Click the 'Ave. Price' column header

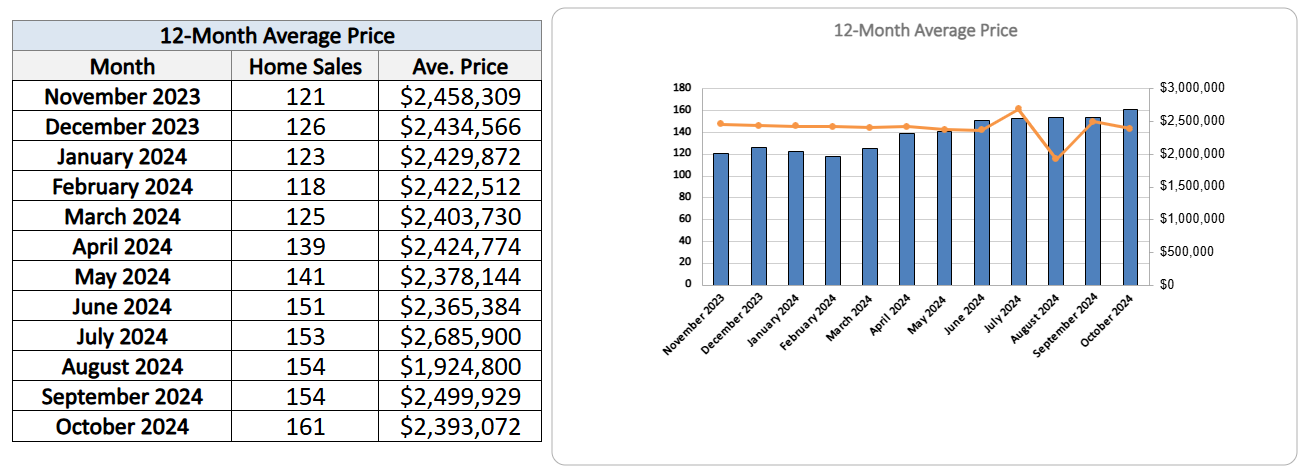(460, 66)
